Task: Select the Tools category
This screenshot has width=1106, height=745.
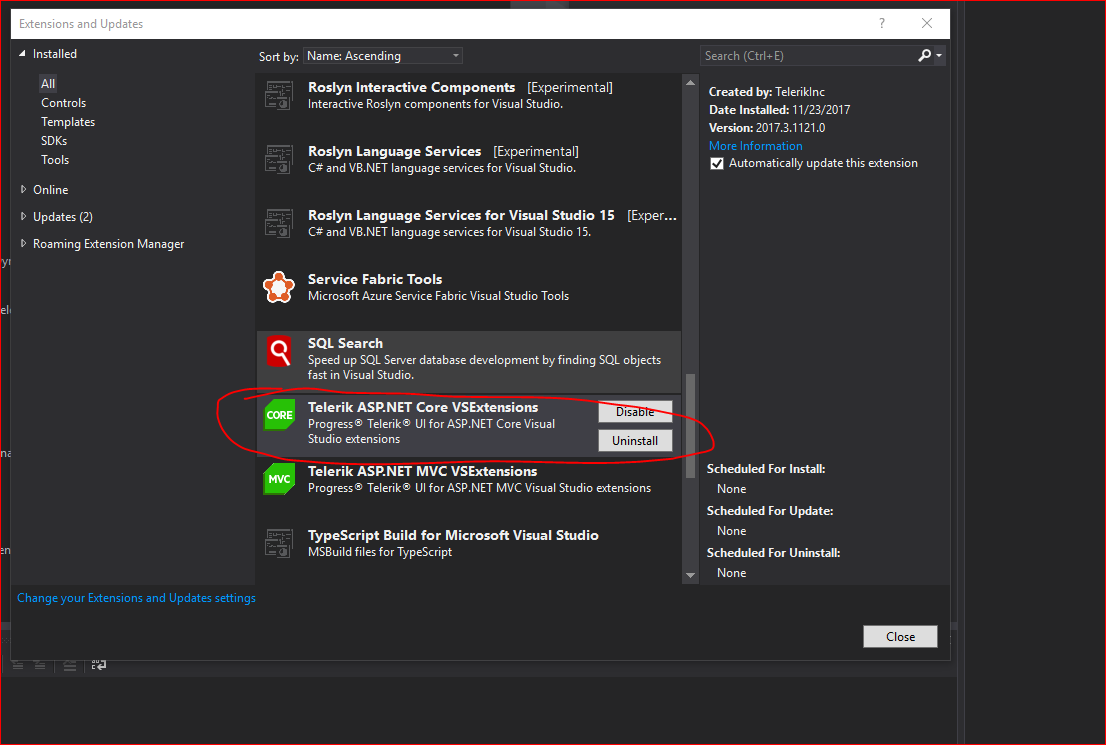Action: (55, 160)
